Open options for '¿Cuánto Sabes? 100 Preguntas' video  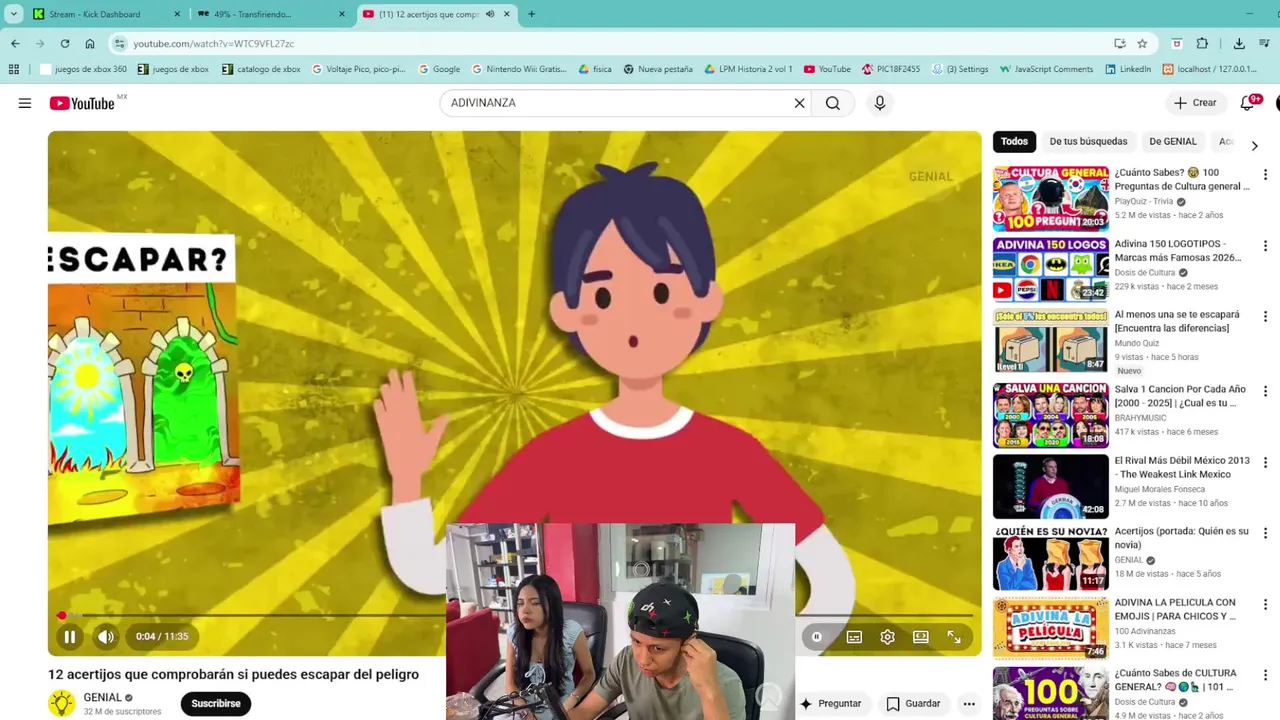coord(1265,175)
